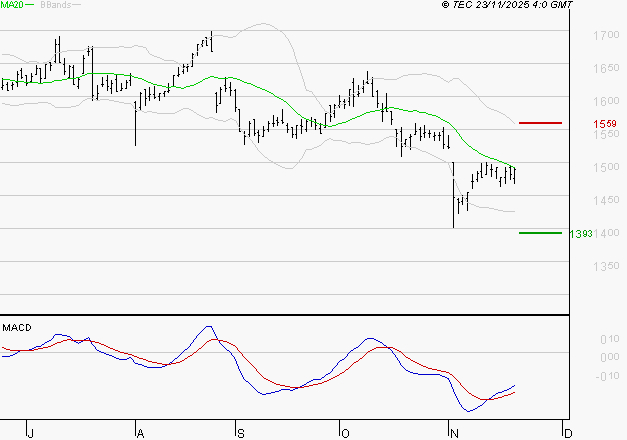Click the 000 MACD axis label
Image resolution: width=627 pixels, height=440 pixels.
click(x=610, y=357)
